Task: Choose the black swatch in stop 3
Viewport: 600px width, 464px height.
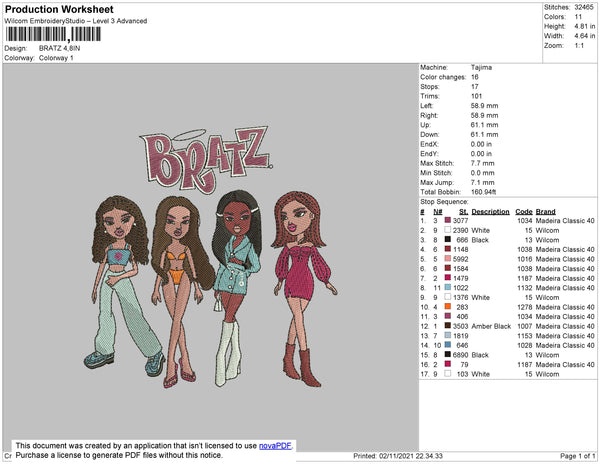Action: [x=448, y=240]
